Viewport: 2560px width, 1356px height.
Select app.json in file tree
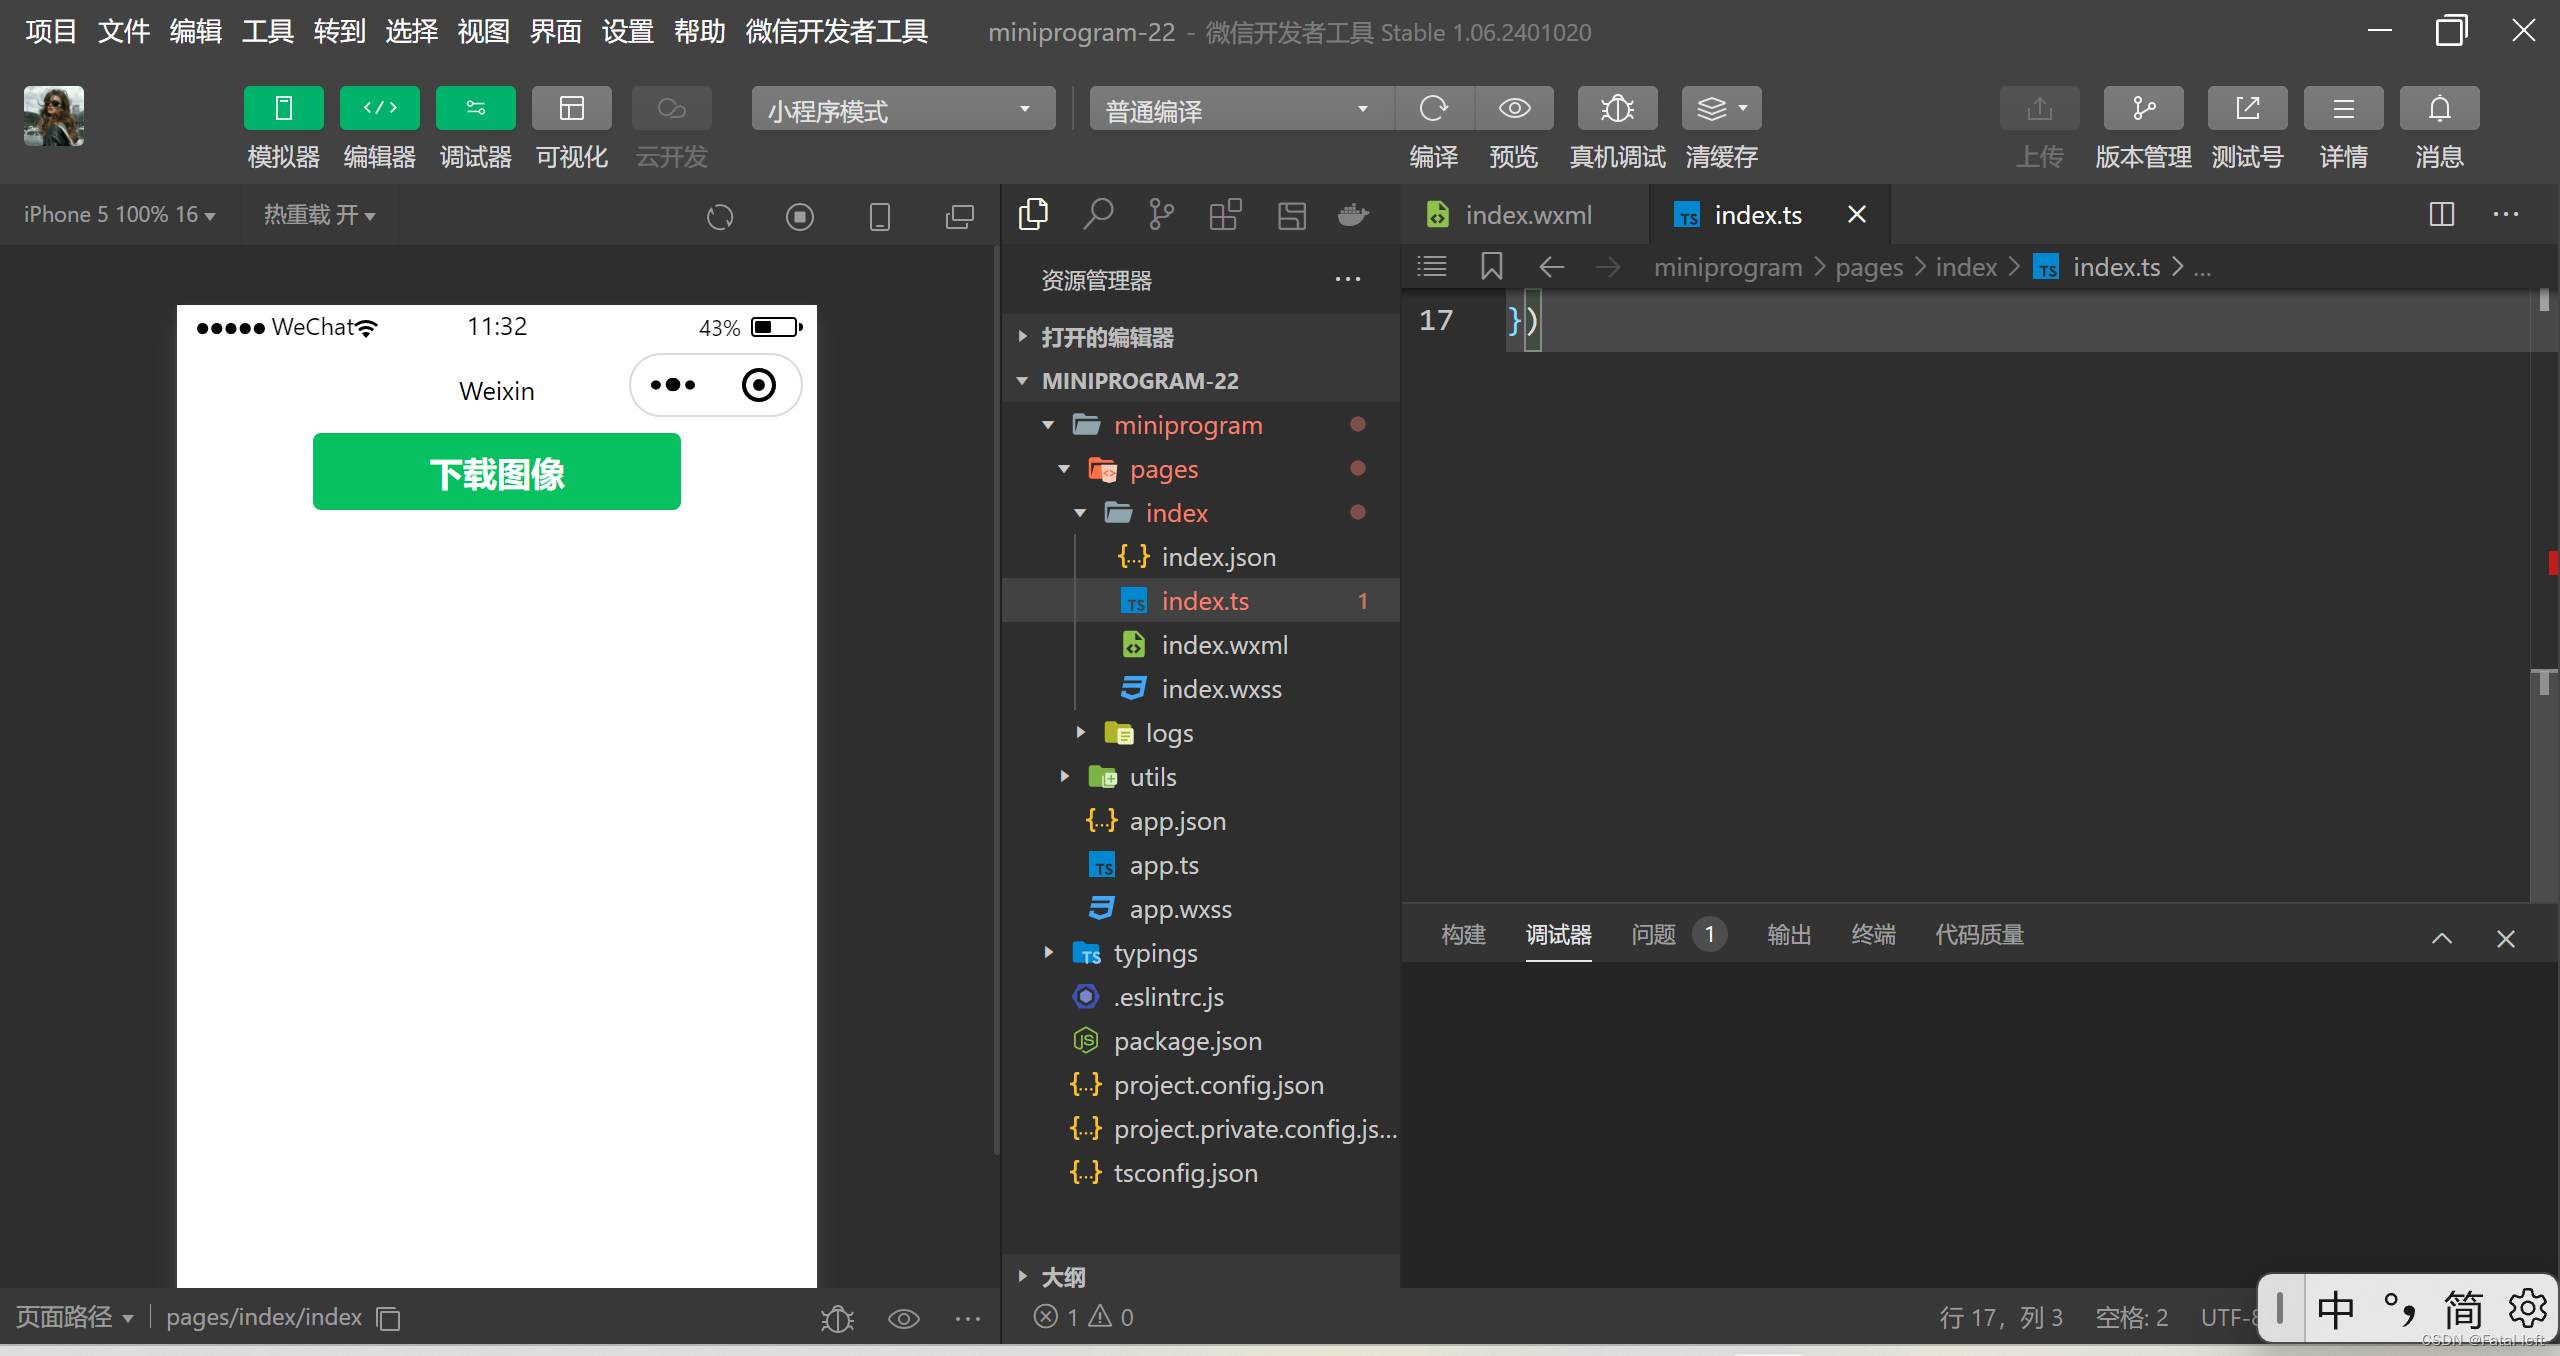tap(1176, 821)
